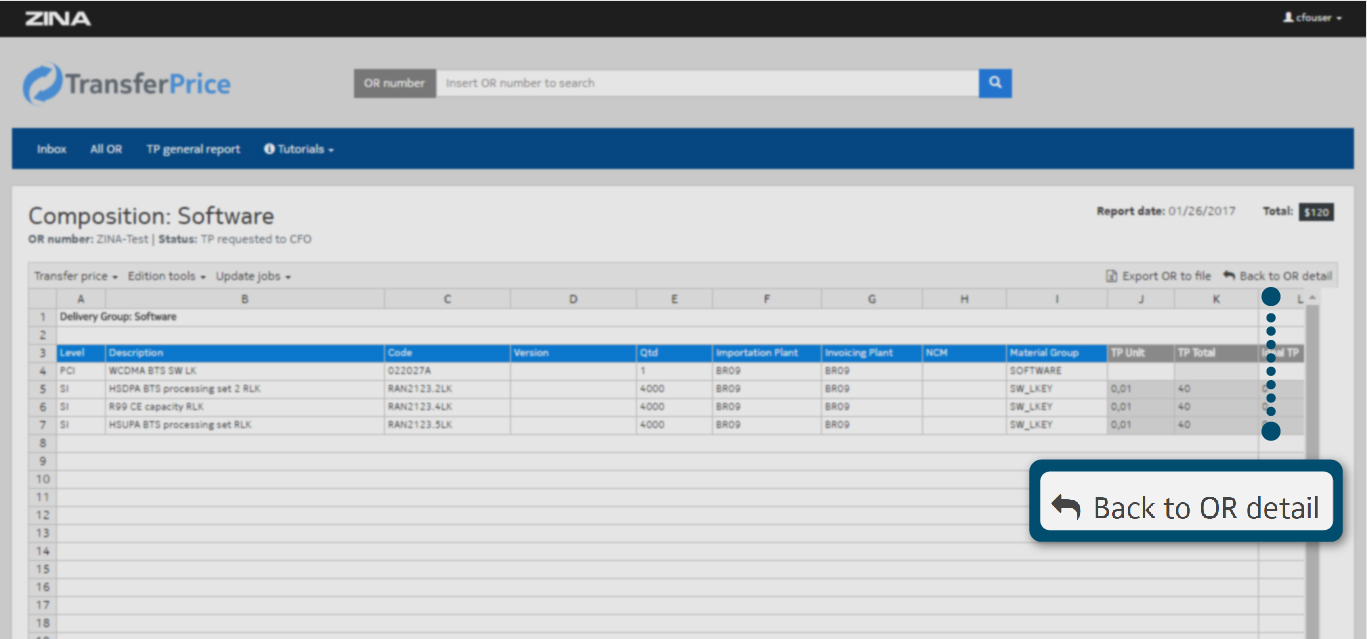Open the All OR page

coord(106,149)
